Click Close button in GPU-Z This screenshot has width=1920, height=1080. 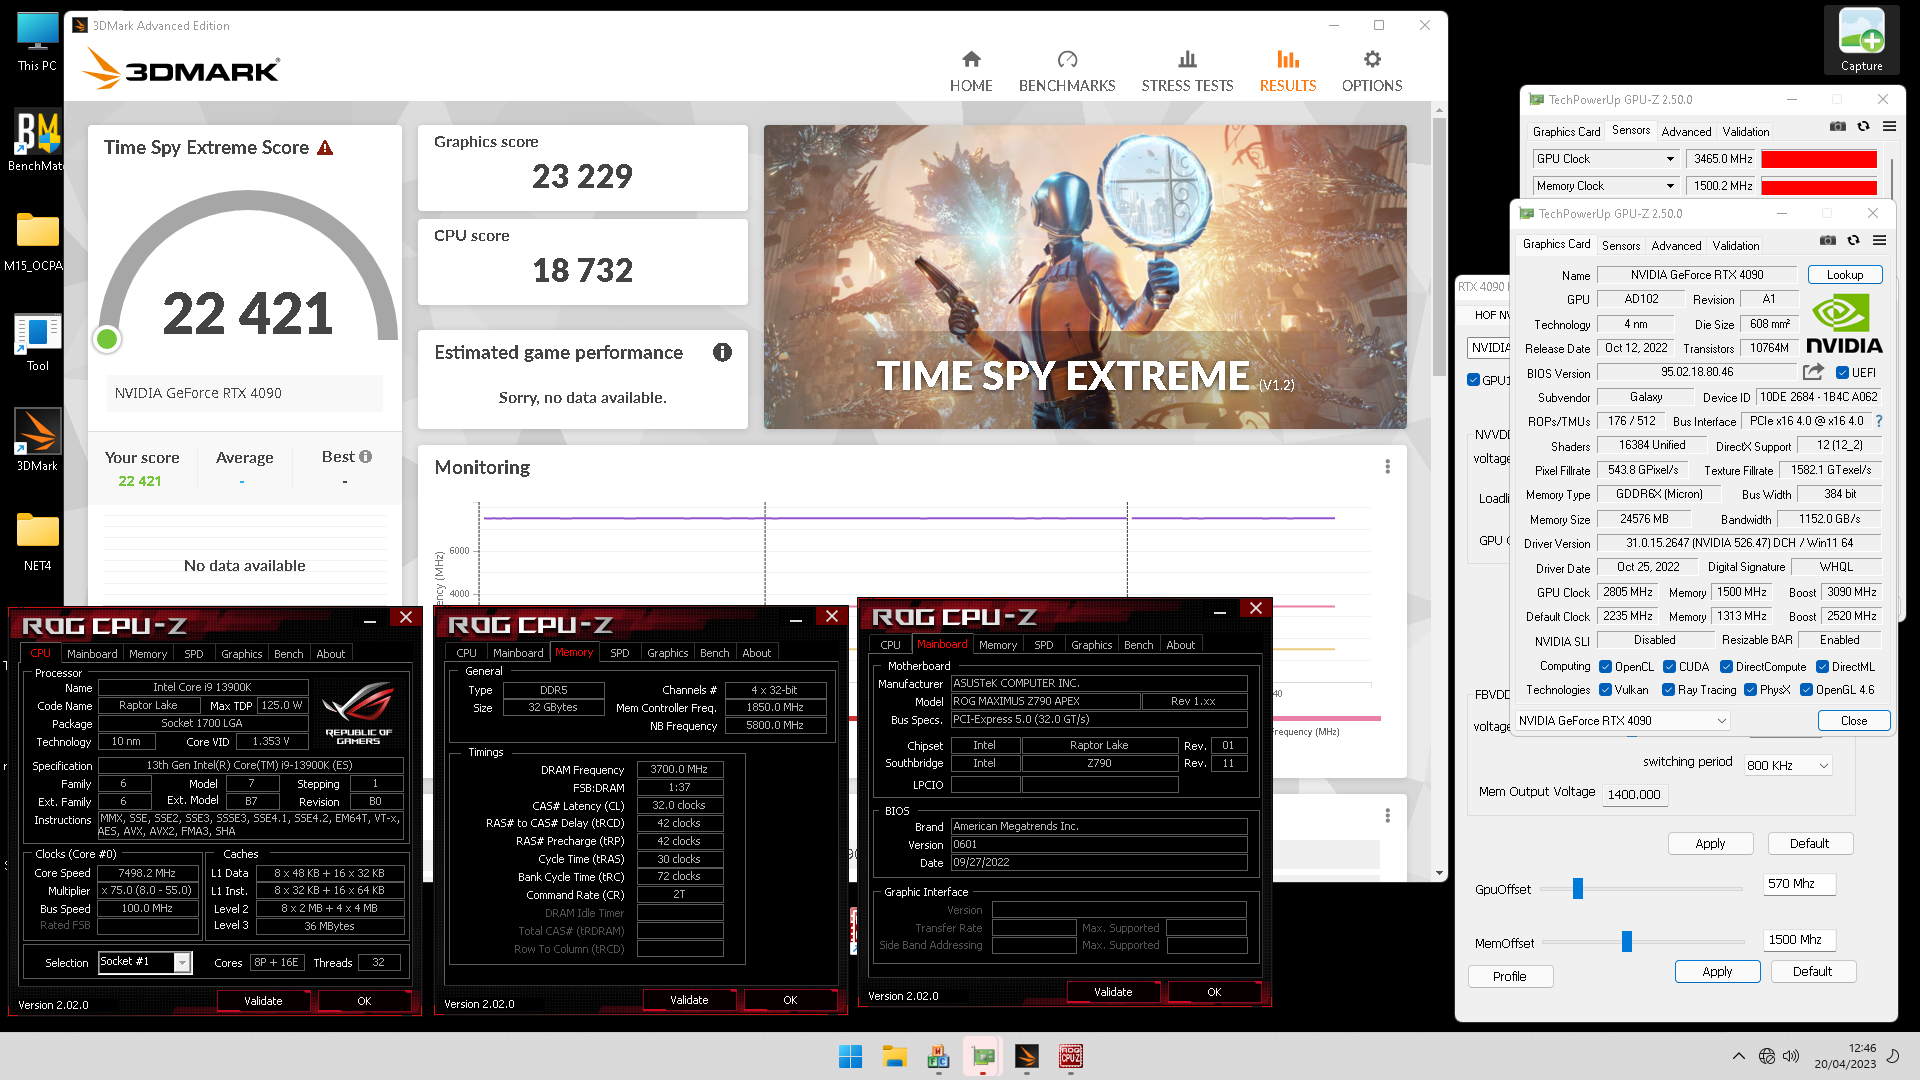(x=1853, y=720)
